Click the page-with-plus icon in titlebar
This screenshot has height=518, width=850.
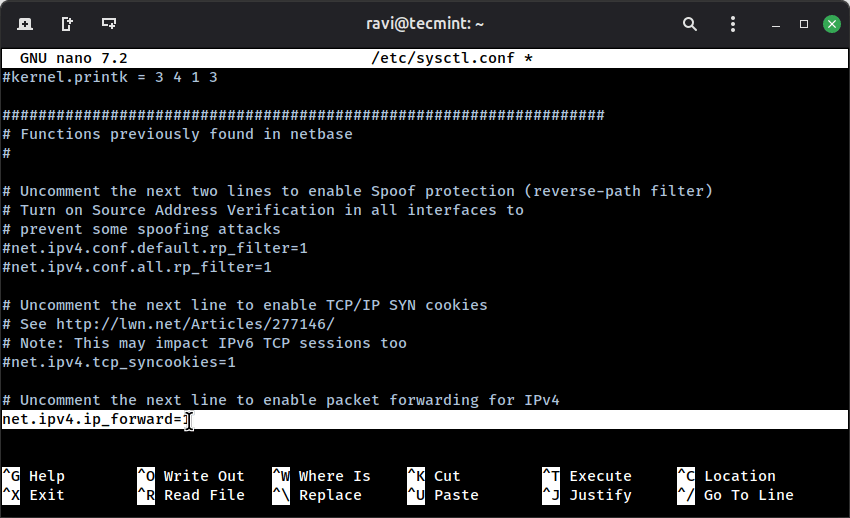tap(67, 23)
